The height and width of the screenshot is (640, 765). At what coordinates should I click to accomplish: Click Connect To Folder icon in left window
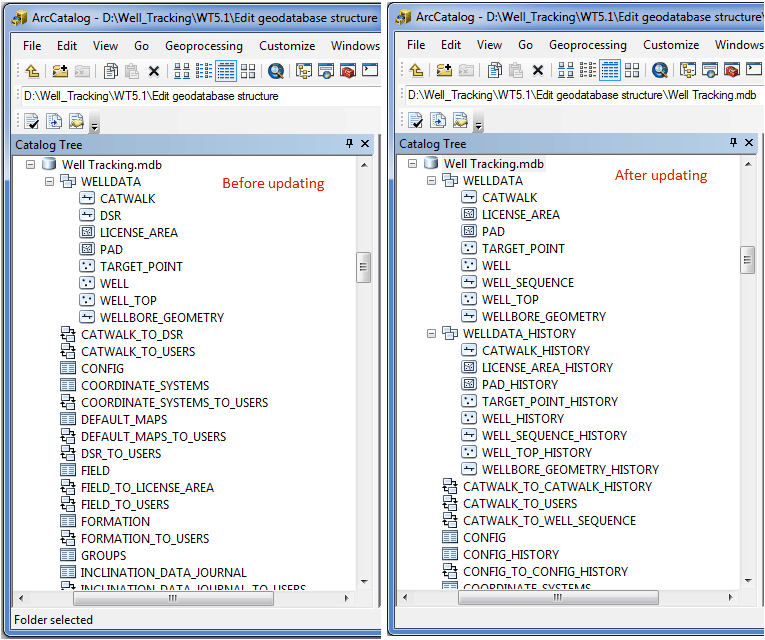pos(60,71)
